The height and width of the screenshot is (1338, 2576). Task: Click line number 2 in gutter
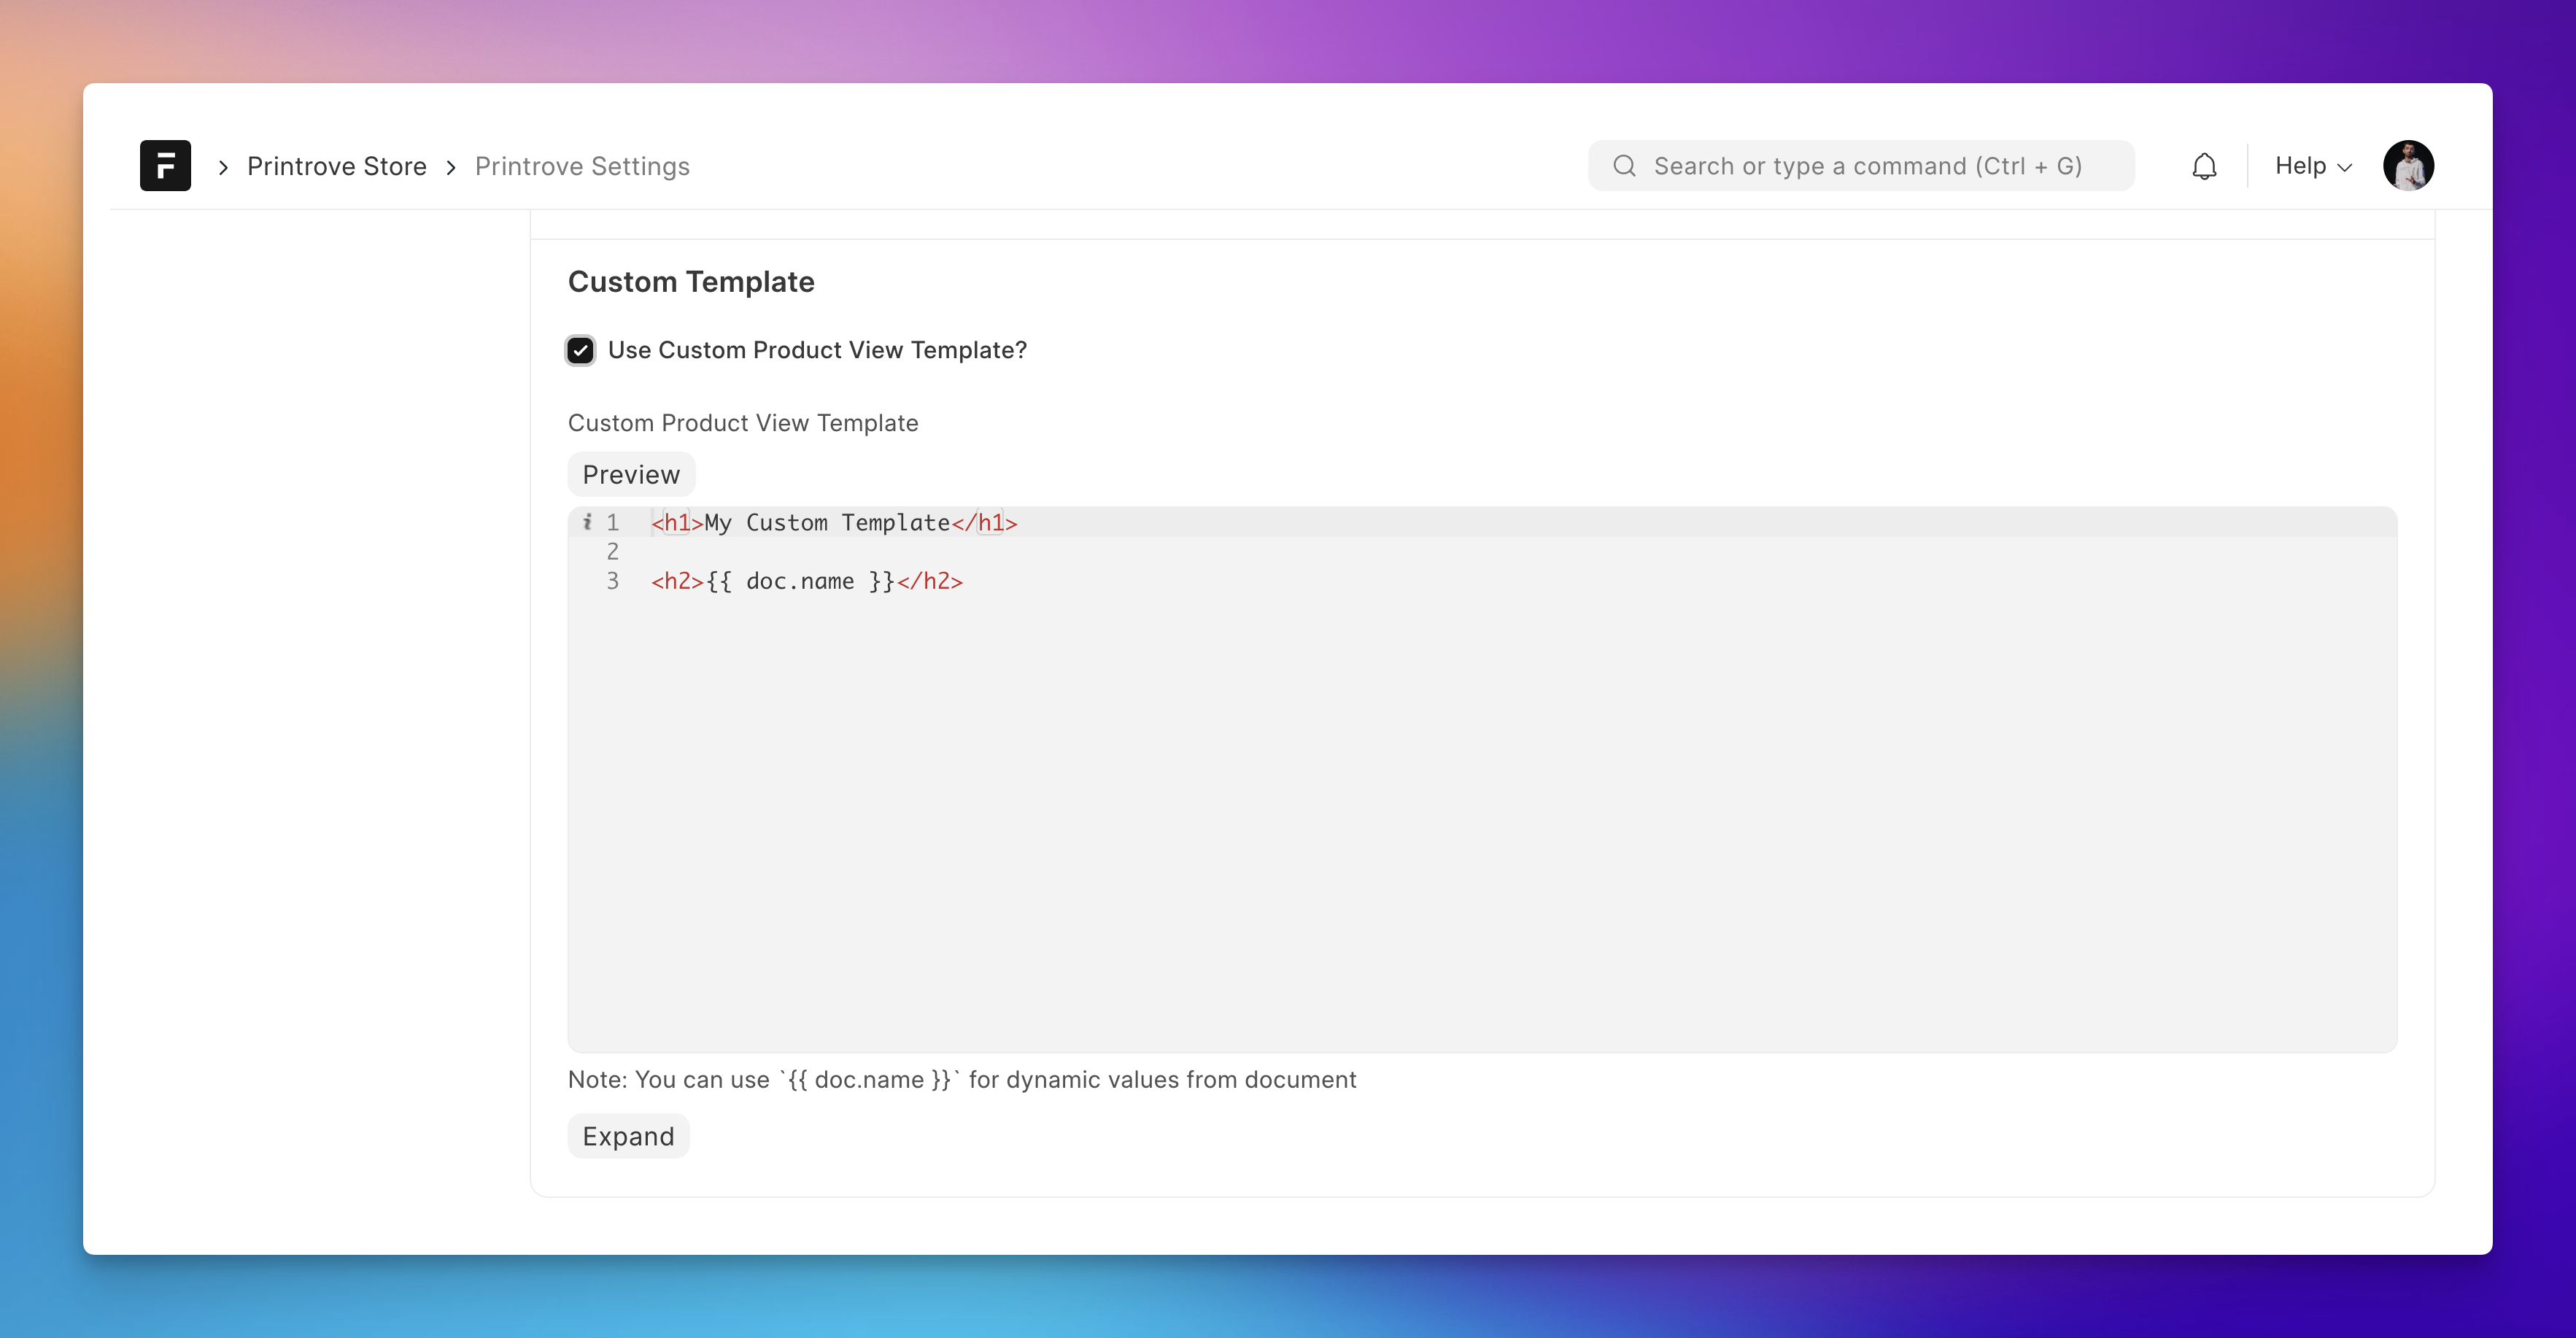pos(612,551)
